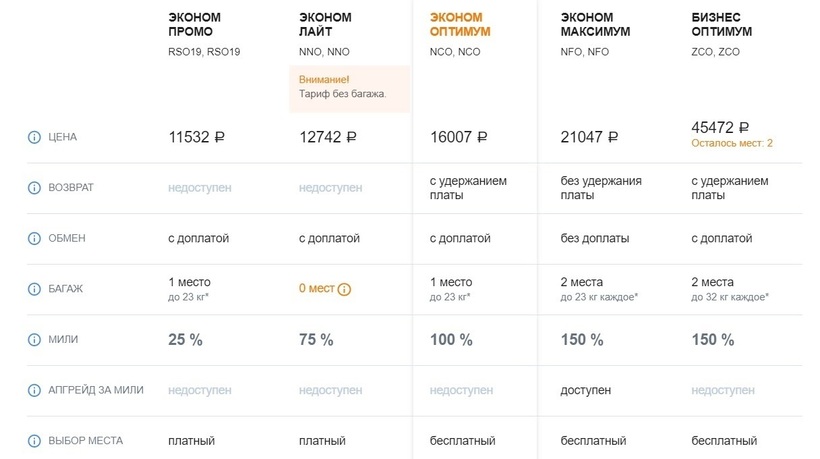
Task: Show info for the МИЛИ row
Action: (x=34, y=340)
